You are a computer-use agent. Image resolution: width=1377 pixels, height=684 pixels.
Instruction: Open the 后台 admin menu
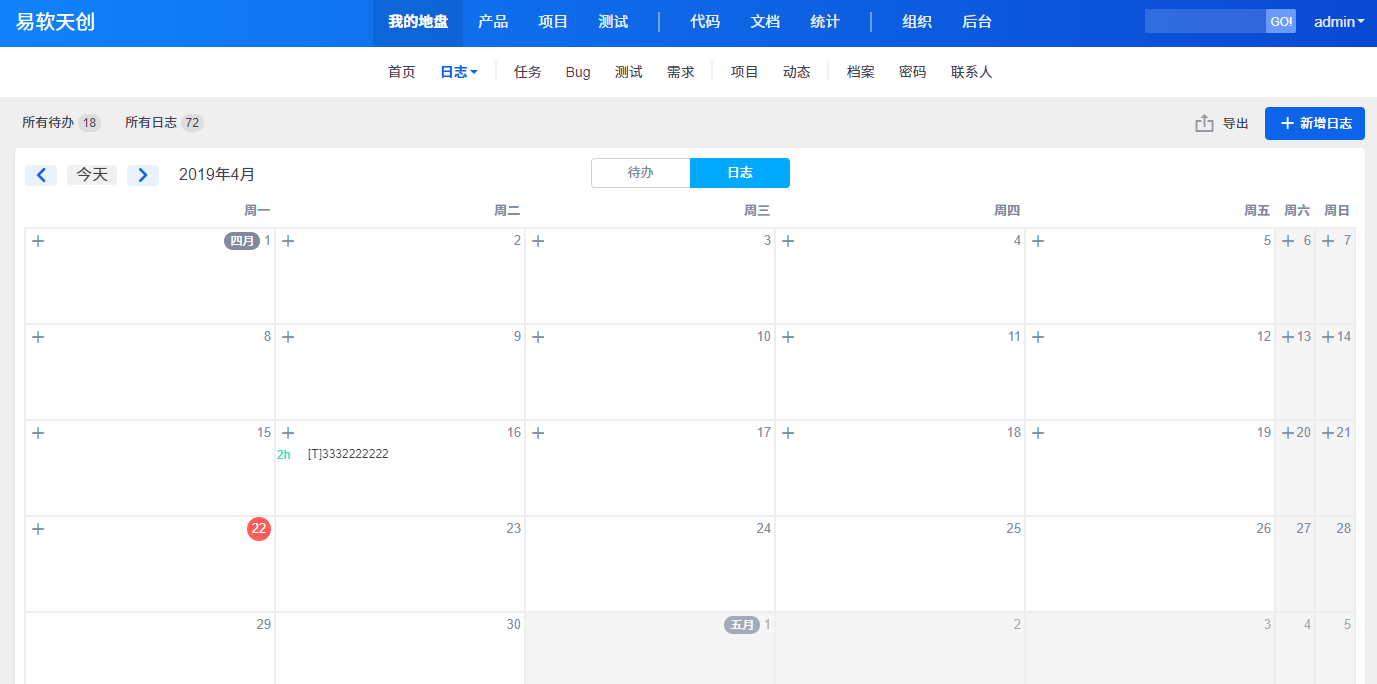[x=977, y=22]
